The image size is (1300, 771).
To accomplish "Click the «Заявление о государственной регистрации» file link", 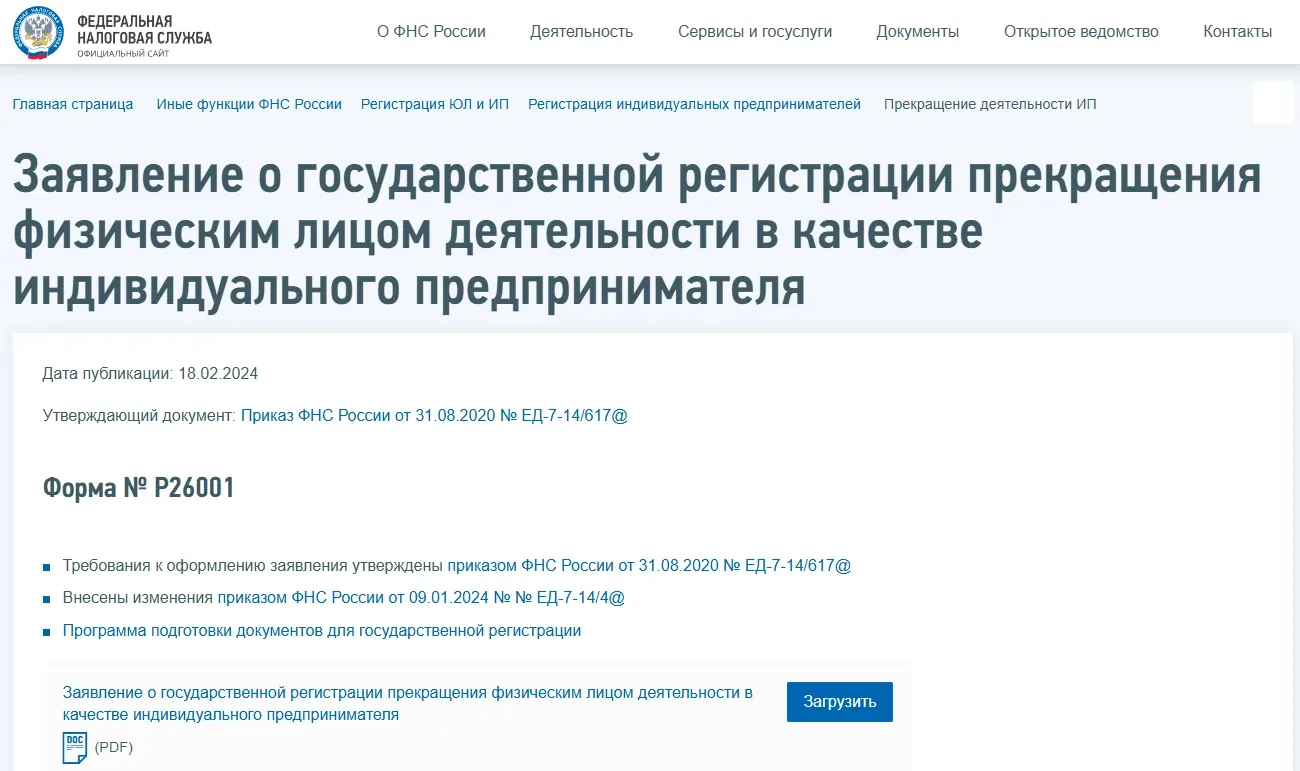I will 407,703.
